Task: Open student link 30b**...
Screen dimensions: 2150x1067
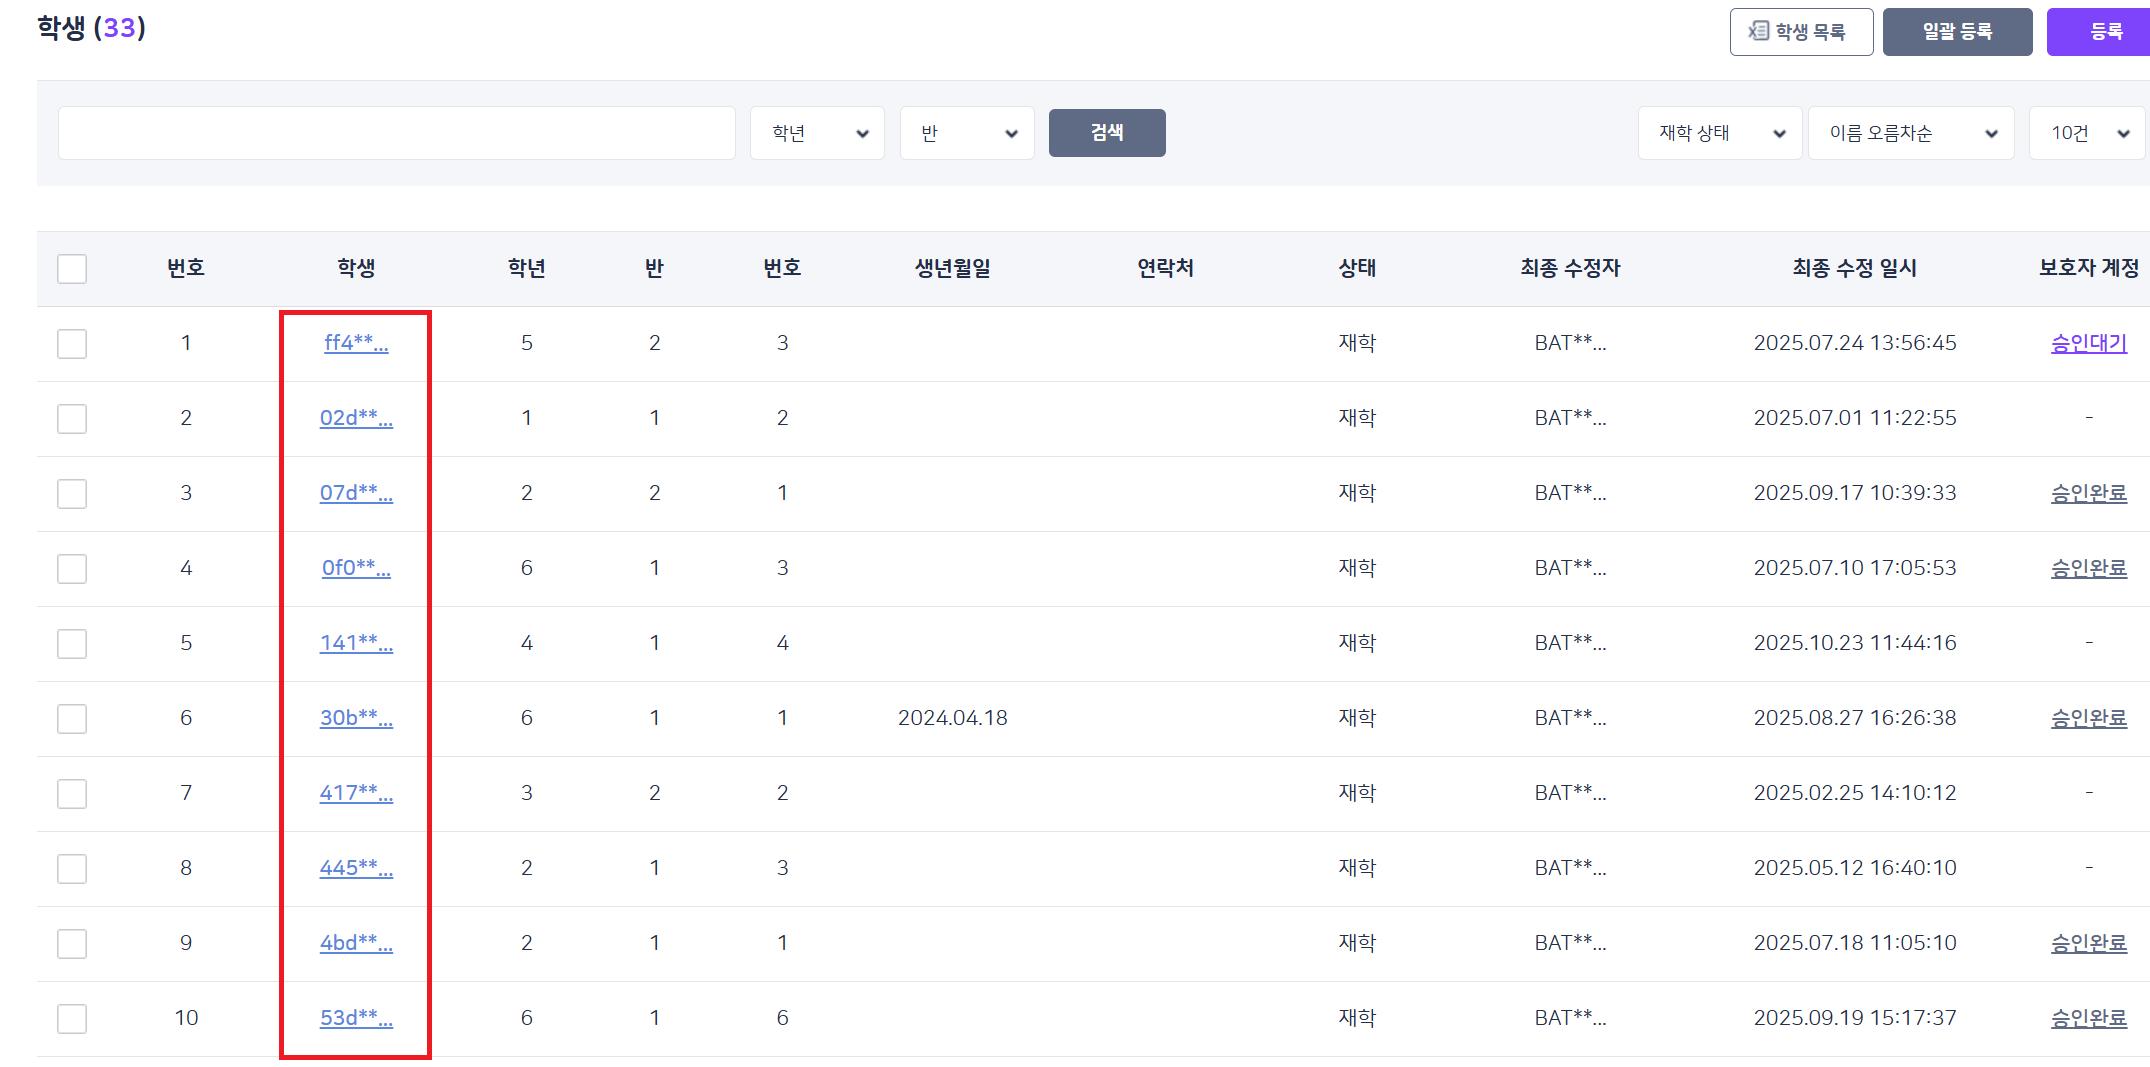Action: point(356,718)
